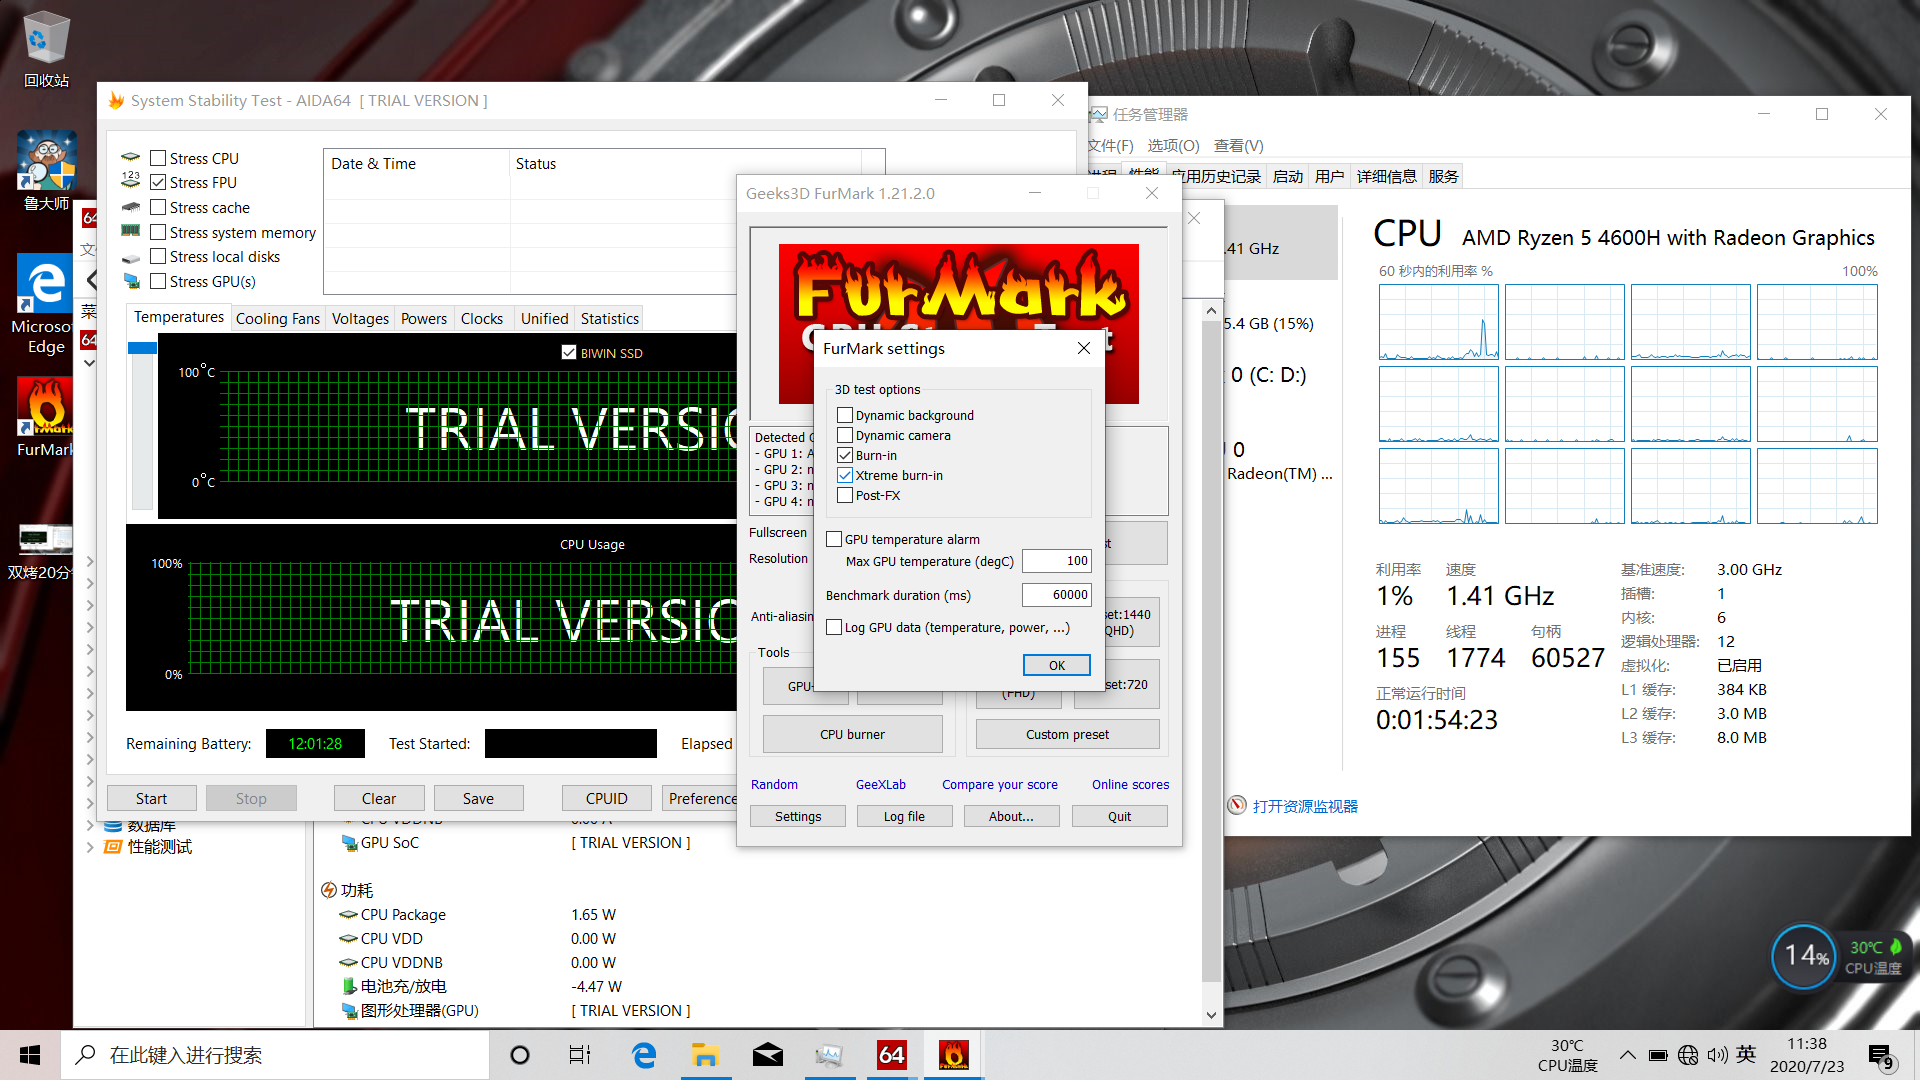The image size is (1920, 1080).
Task: Enable Stress GPU(s) checkbox
Action: pos(158,281)
